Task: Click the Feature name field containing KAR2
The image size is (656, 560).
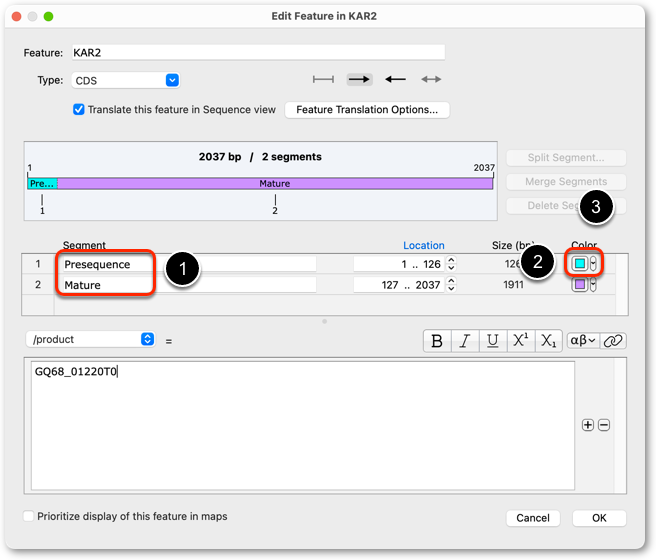Action: coord(258,53)
